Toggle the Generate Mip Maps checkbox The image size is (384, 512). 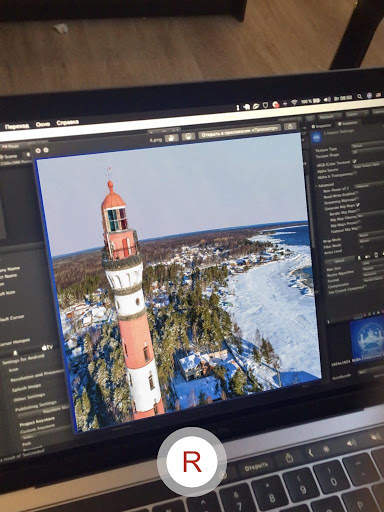pyautogui.click(x=358, y=205)
